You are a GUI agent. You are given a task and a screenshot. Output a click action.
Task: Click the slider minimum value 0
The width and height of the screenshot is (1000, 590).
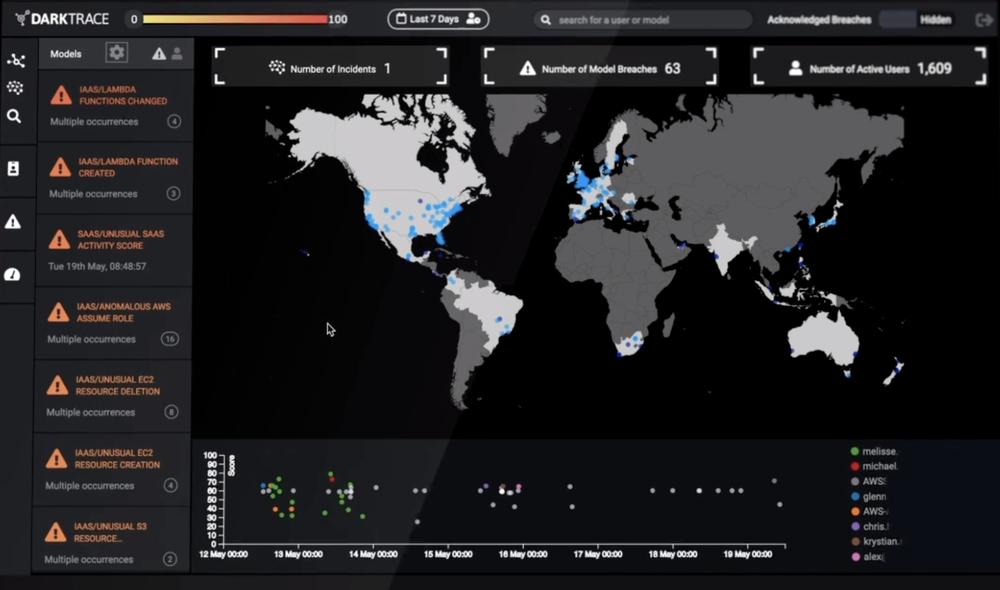[133, 19]
